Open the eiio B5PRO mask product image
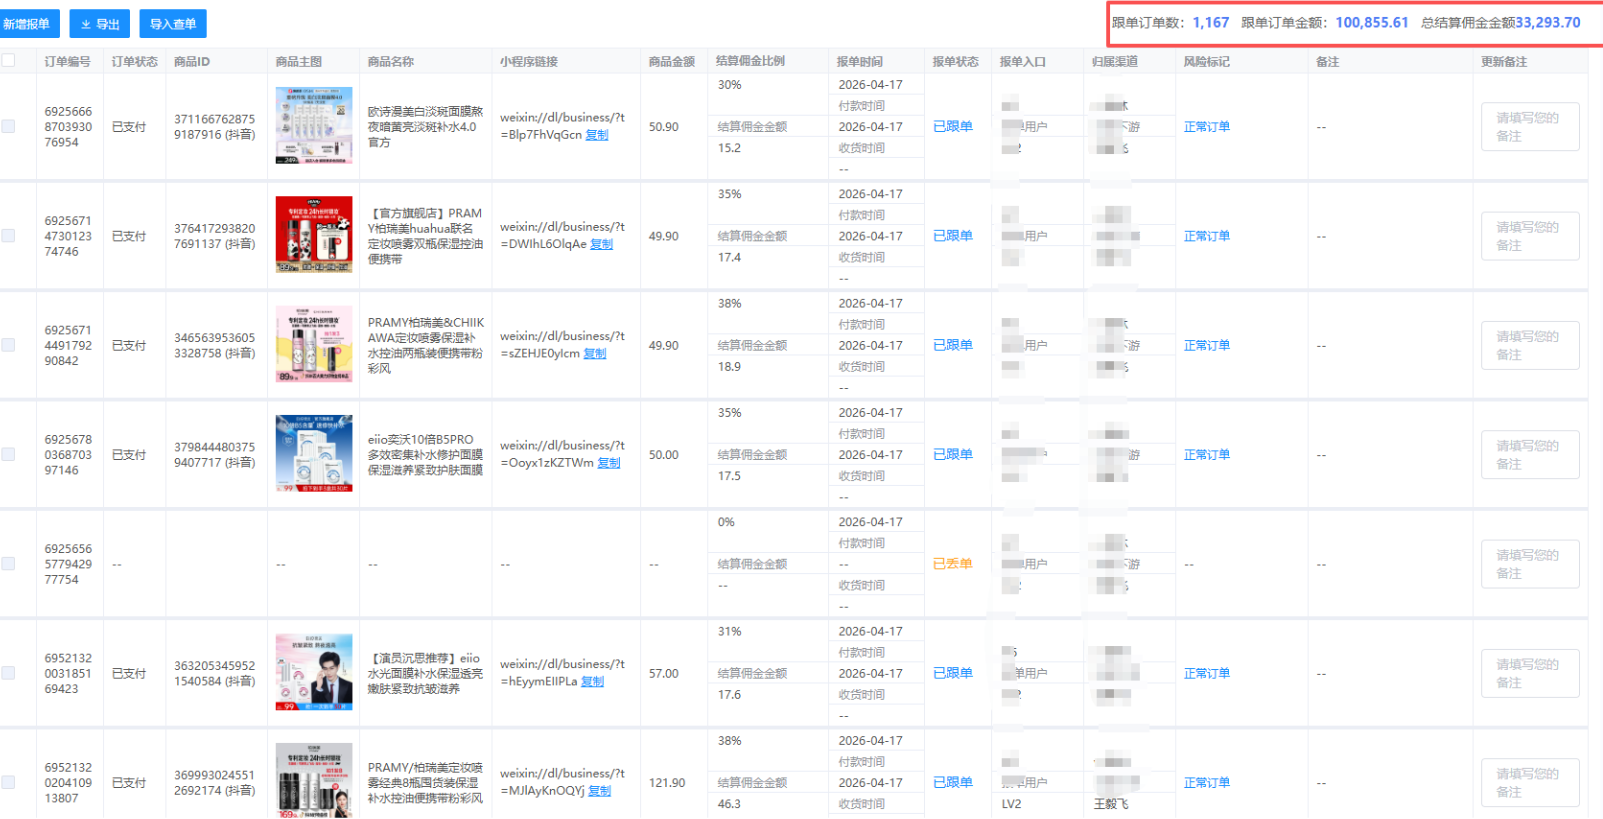This screenshot has width=1603, height=819. point(314,454)
